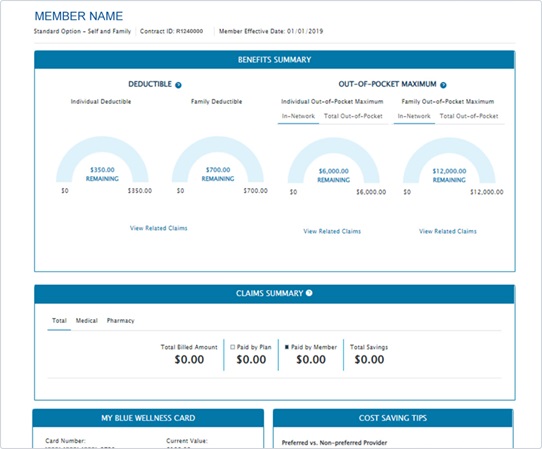Select Individual In-Network tab
The height and width of the screenshot is (449, 542).
point(298,116)
